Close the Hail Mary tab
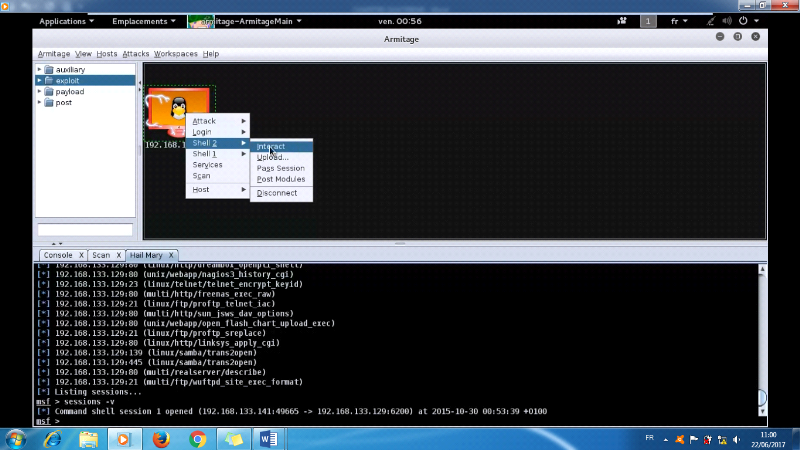This screenshot has height=450, width=800. pos(172,255)
